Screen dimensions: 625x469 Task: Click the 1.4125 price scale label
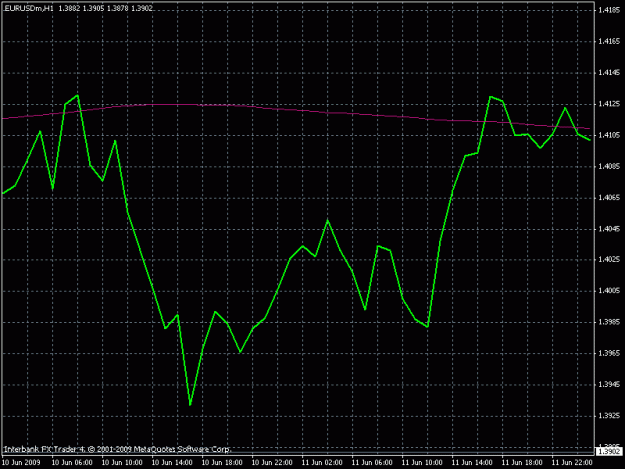[609, 104]
